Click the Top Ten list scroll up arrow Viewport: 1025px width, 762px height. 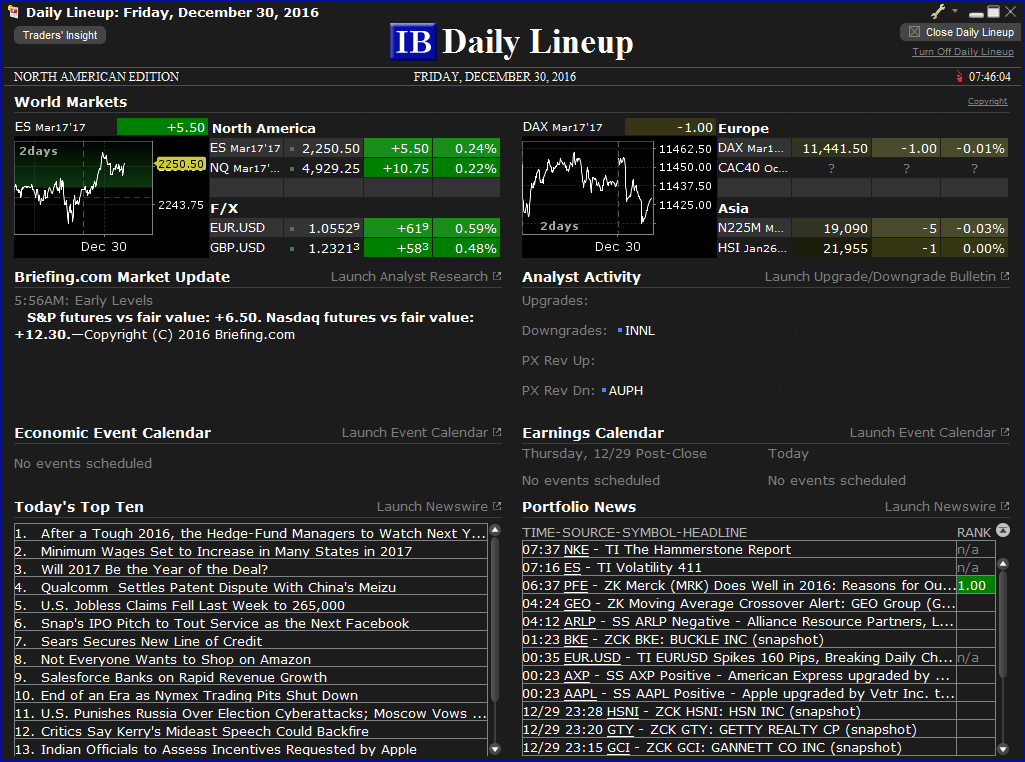pos(495,530)
